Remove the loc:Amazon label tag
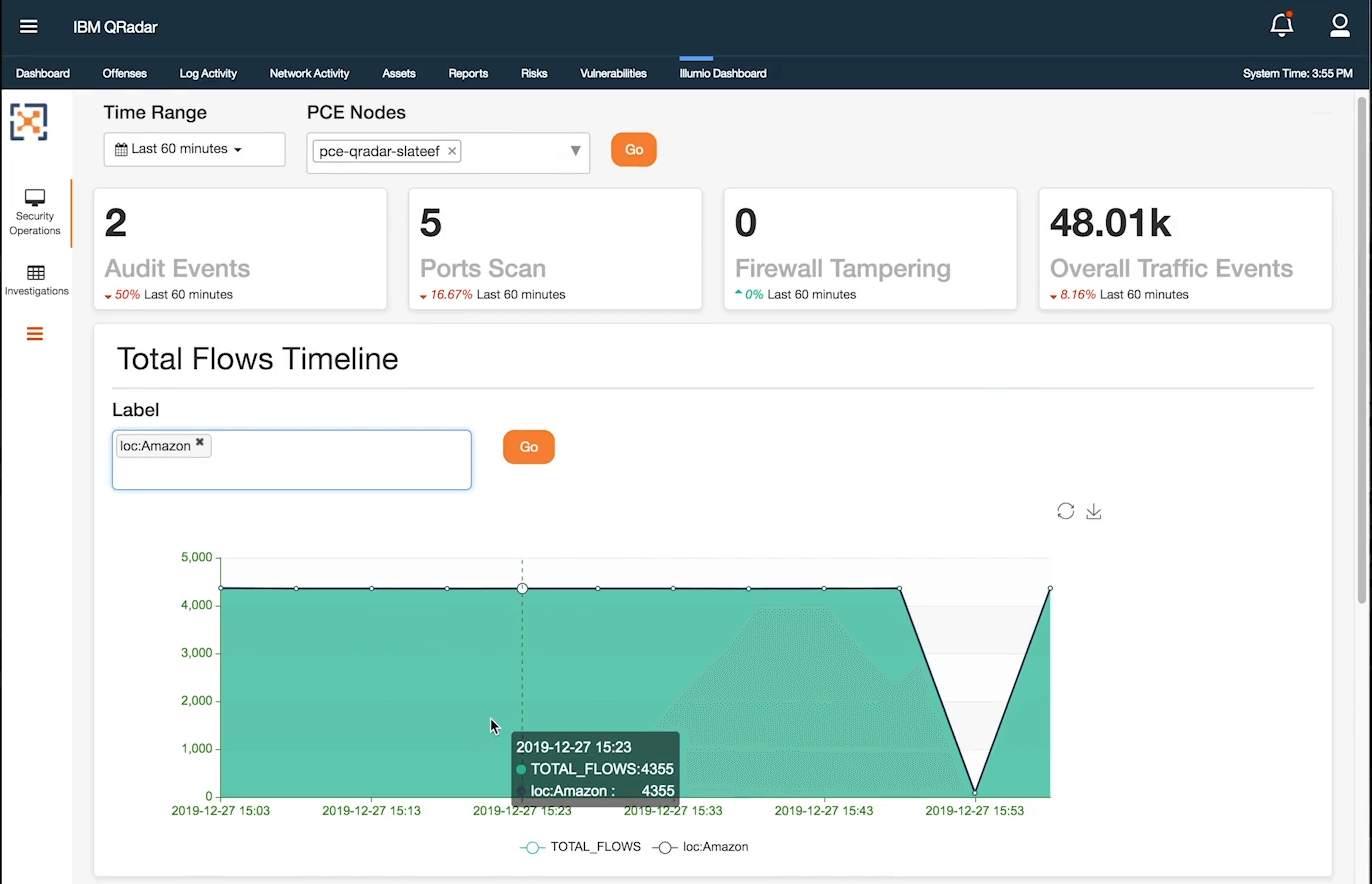This screenshot has width=1372, height=884. point(200,442)
